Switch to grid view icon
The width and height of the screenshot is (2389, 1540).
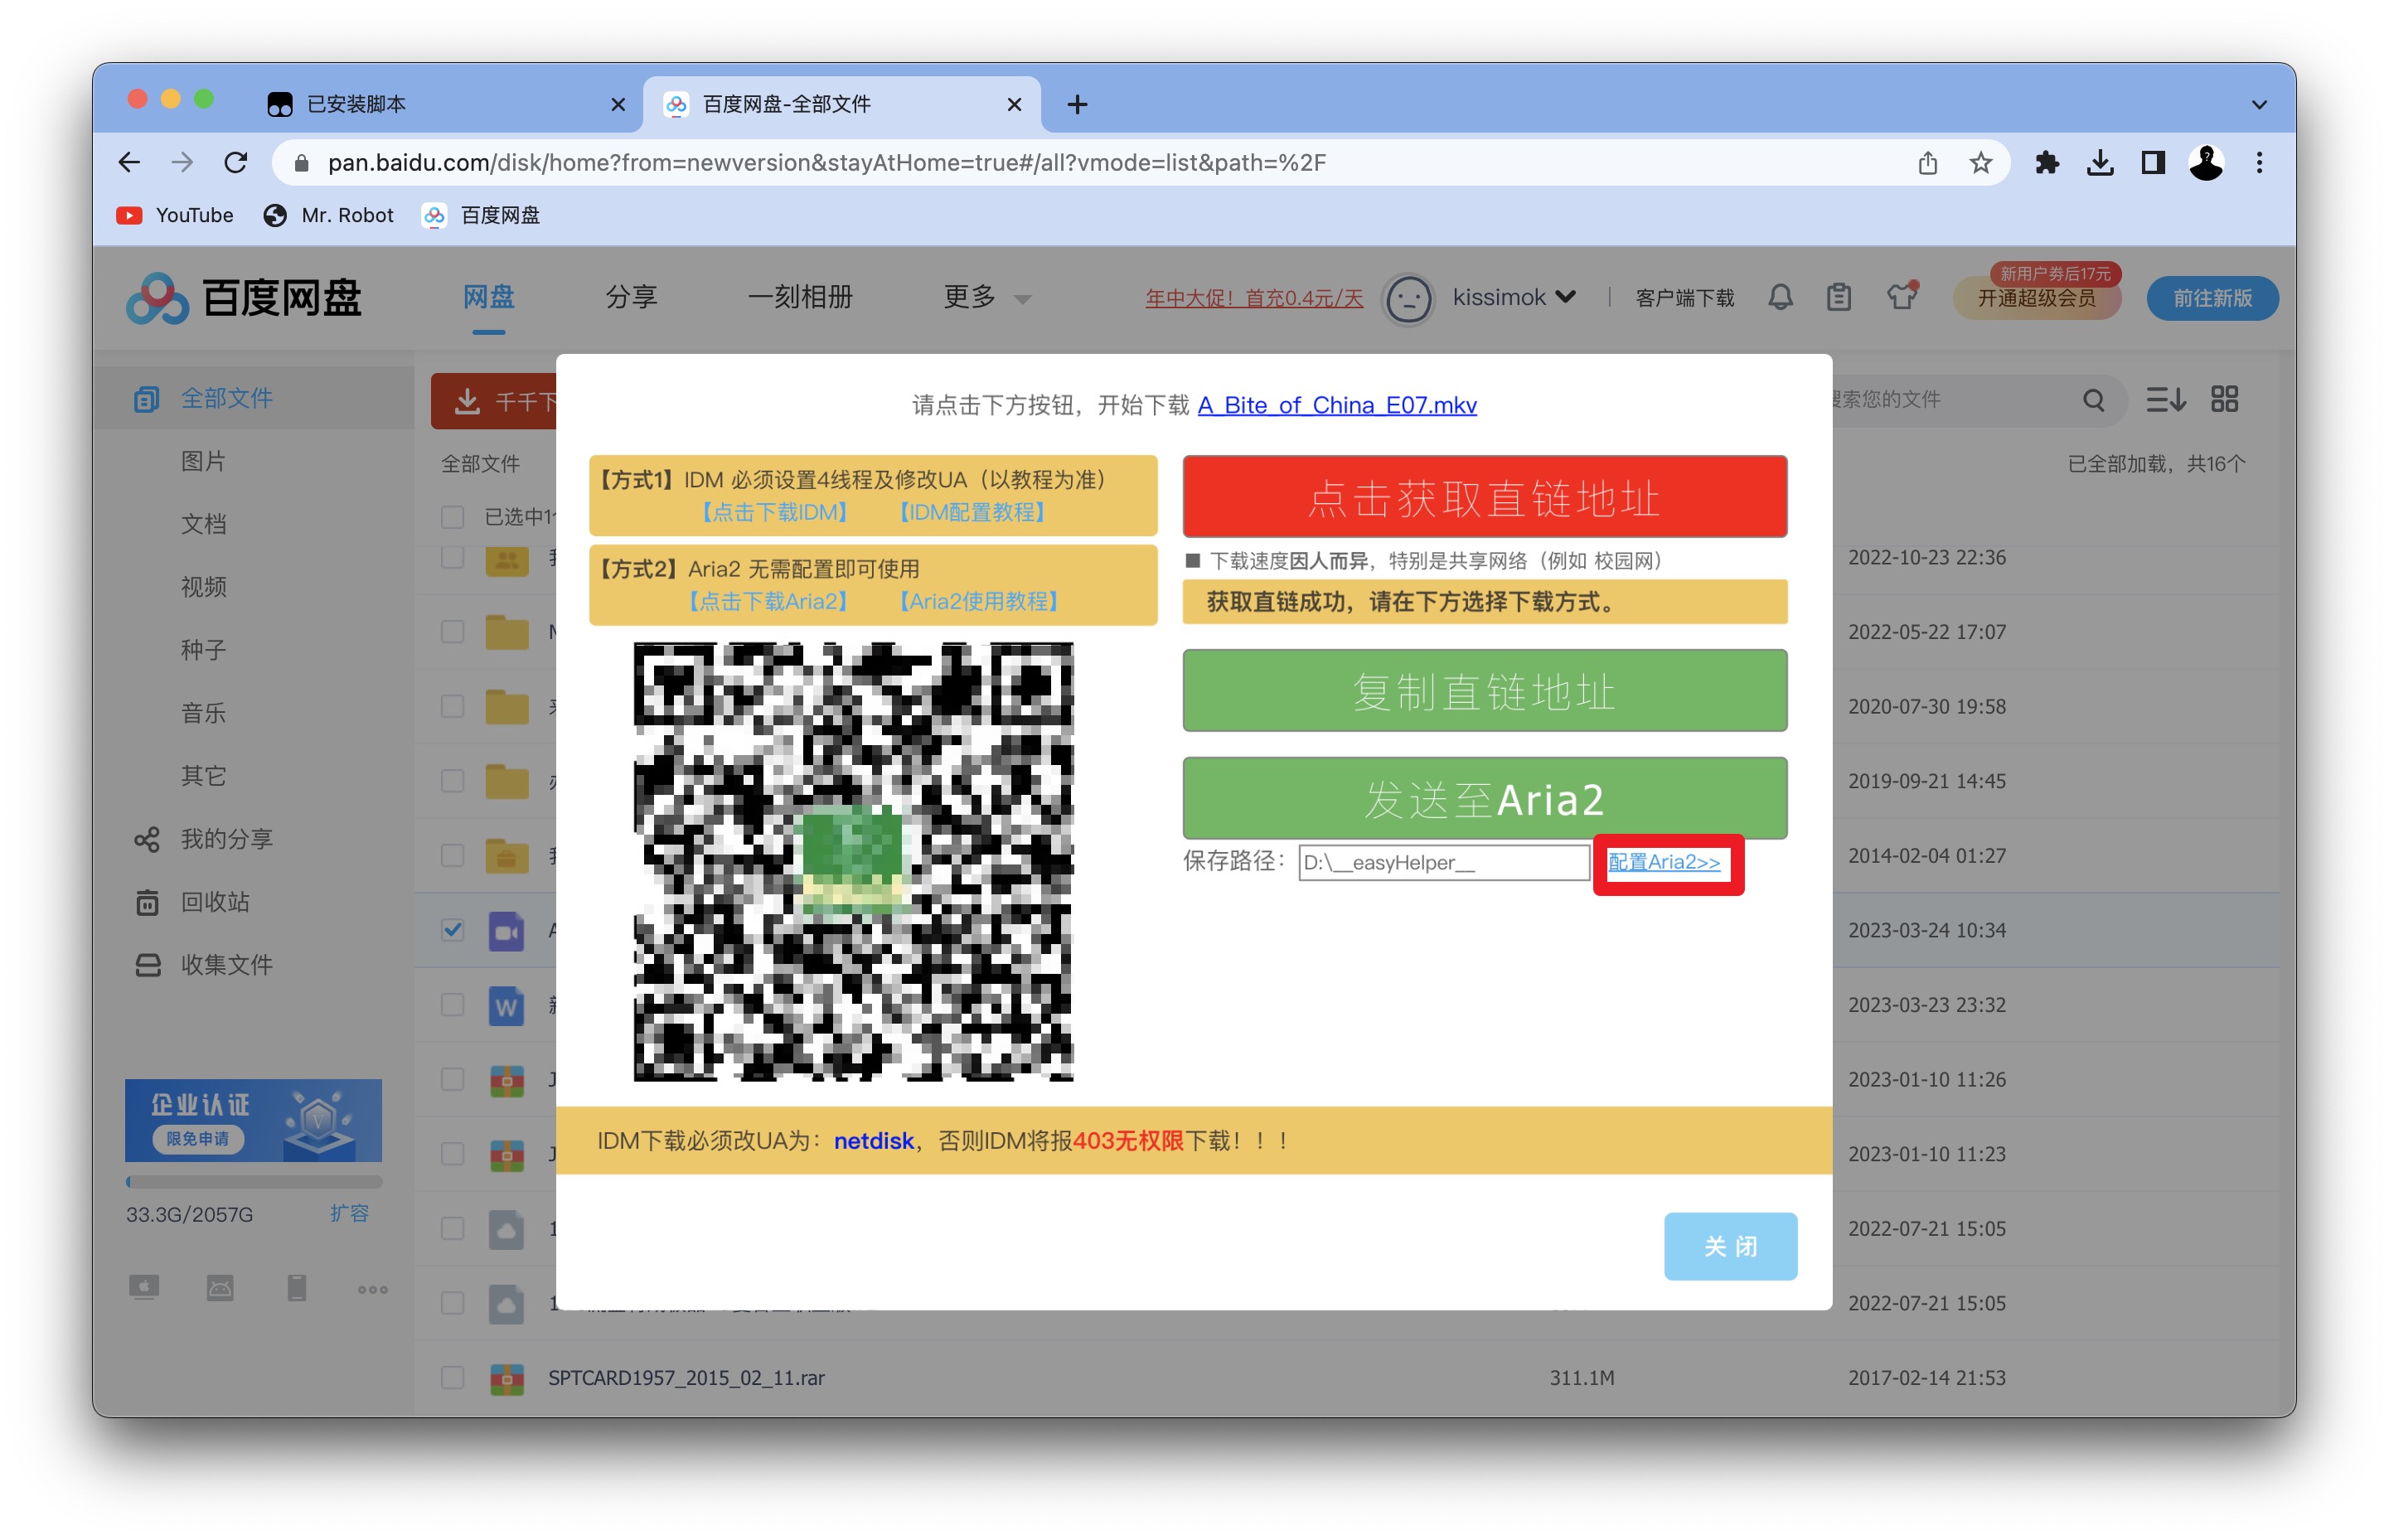pyautogui.click(x=2224, y=399)
